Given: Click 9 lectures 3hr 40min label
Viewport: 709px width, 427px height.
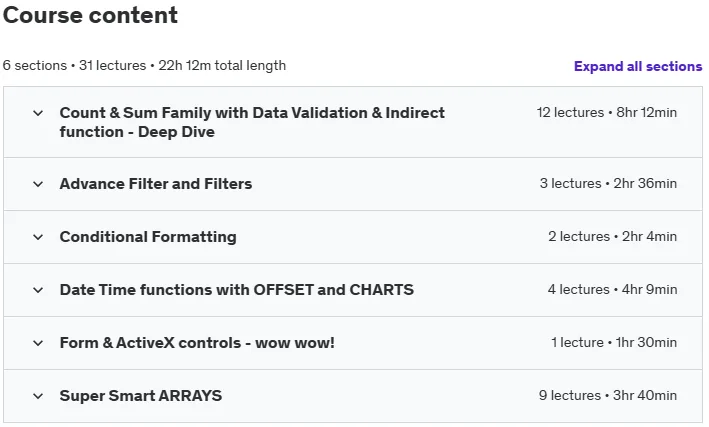Looking at the screenshot, I should coord(608,395).
